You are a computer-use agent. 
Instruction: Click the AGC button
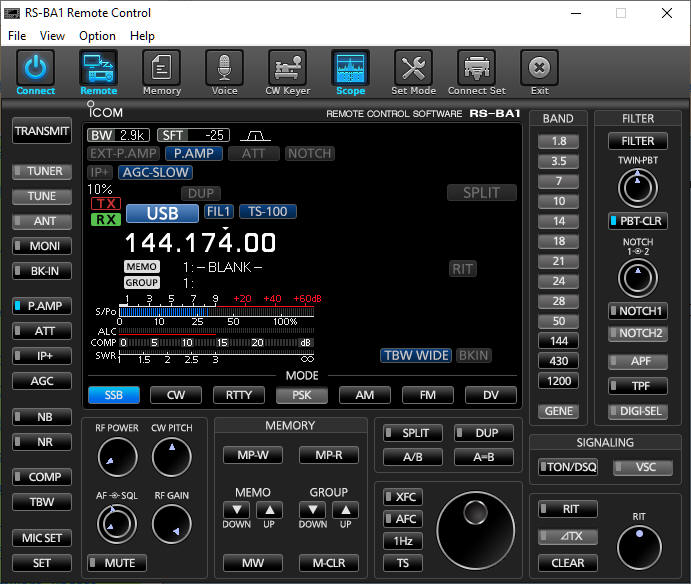pyautogui.click(x=42, y=381)
